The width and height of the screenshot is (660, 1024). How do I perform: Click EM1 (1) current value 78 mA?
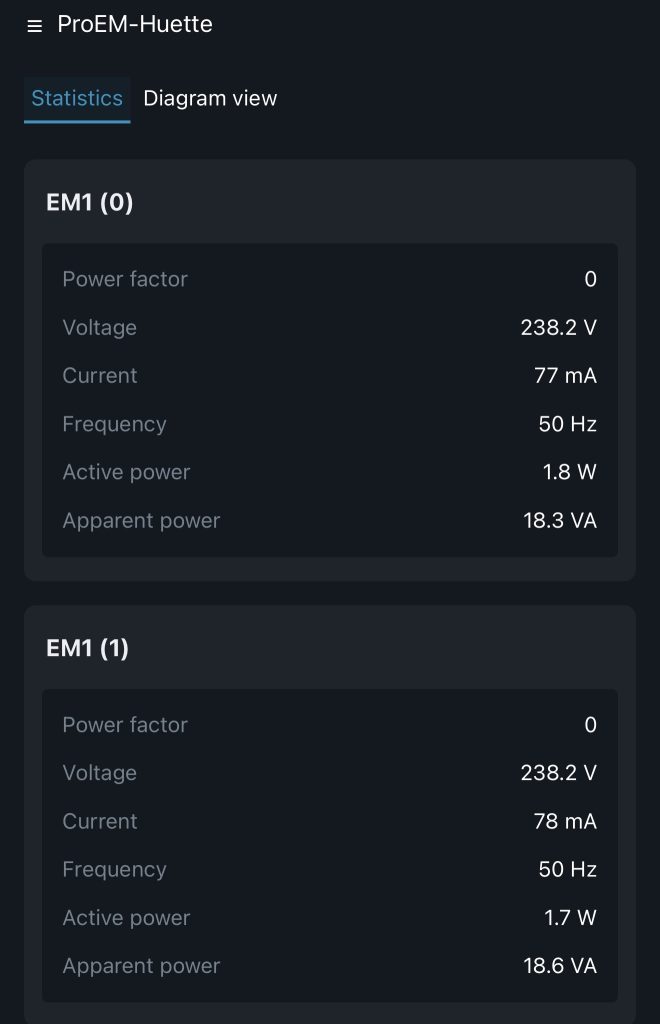click(x=565, y=822)
